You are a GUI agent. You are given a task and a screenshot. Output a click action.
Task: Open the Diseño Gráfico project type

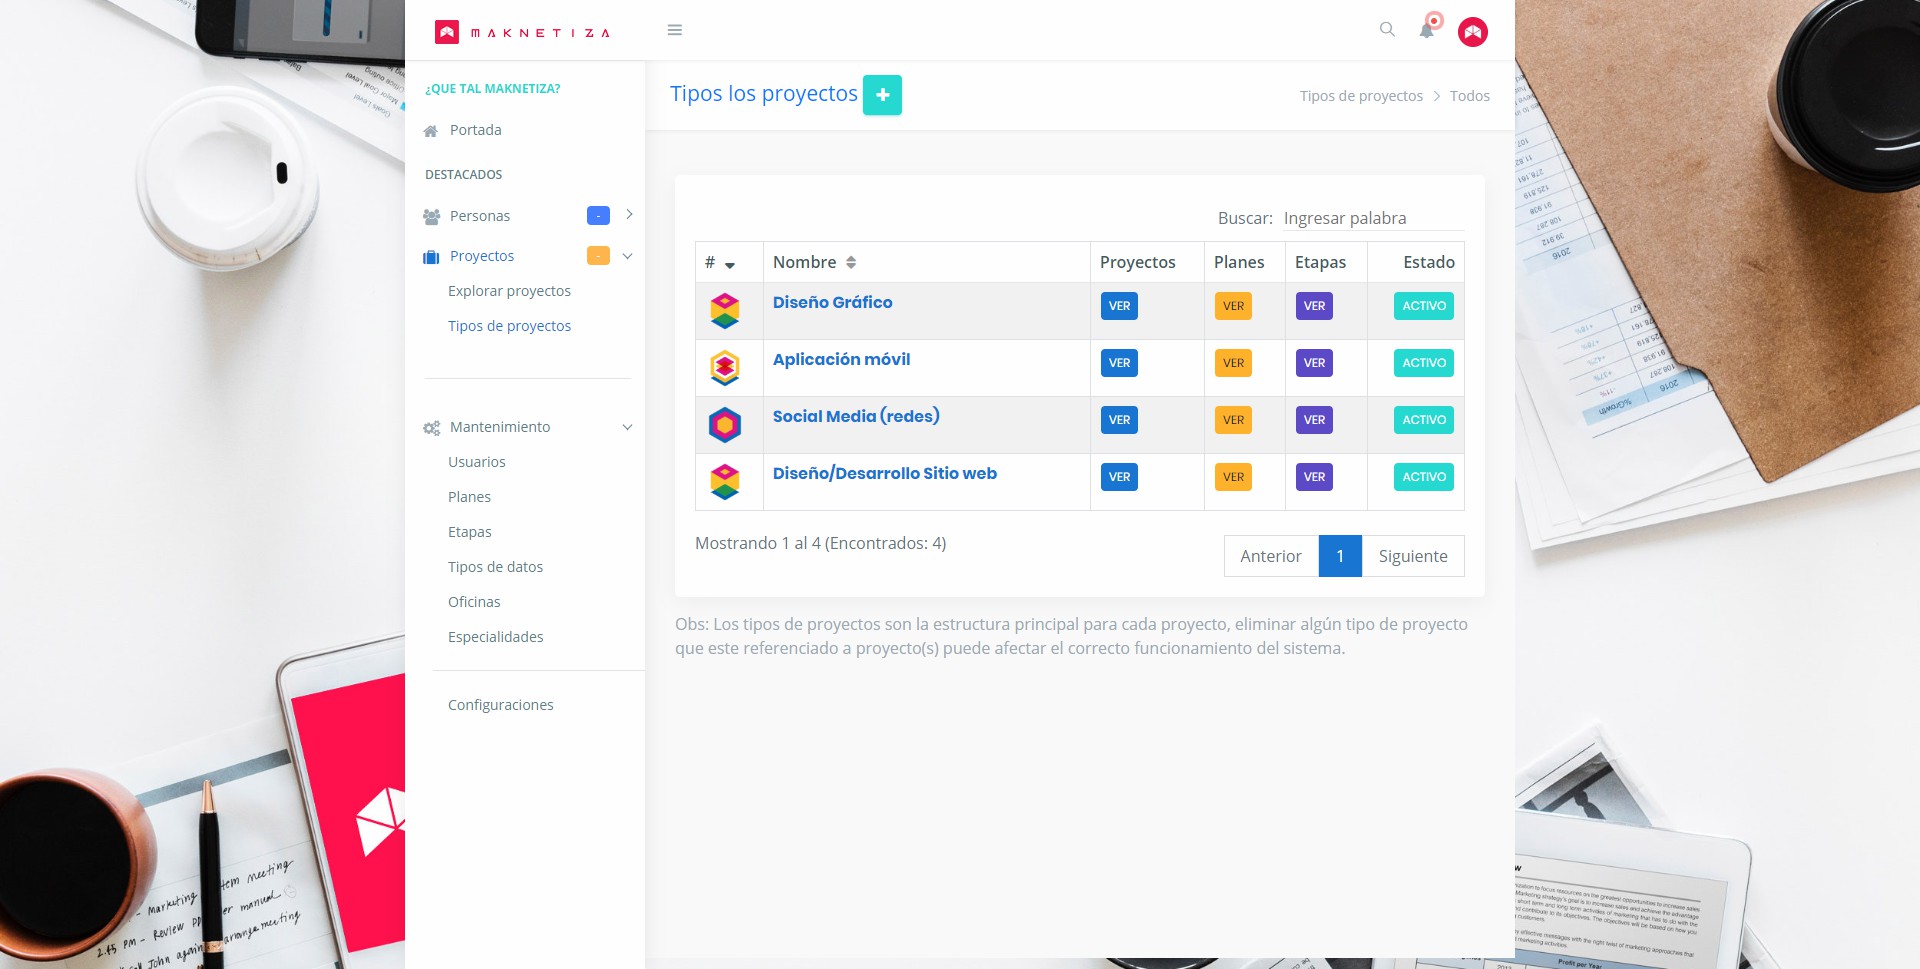832,302
